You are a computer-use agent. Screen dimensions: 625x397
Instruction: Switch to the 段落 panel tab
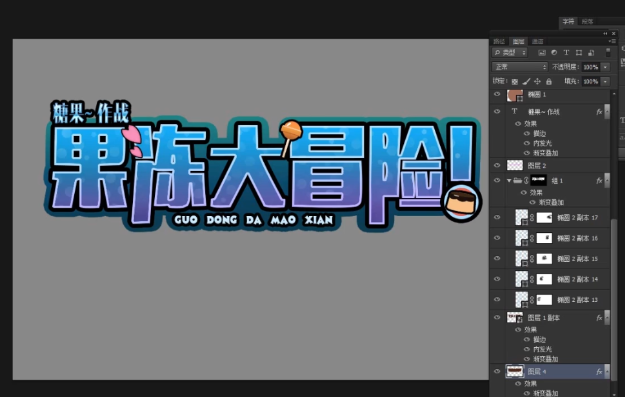(588, 22)
